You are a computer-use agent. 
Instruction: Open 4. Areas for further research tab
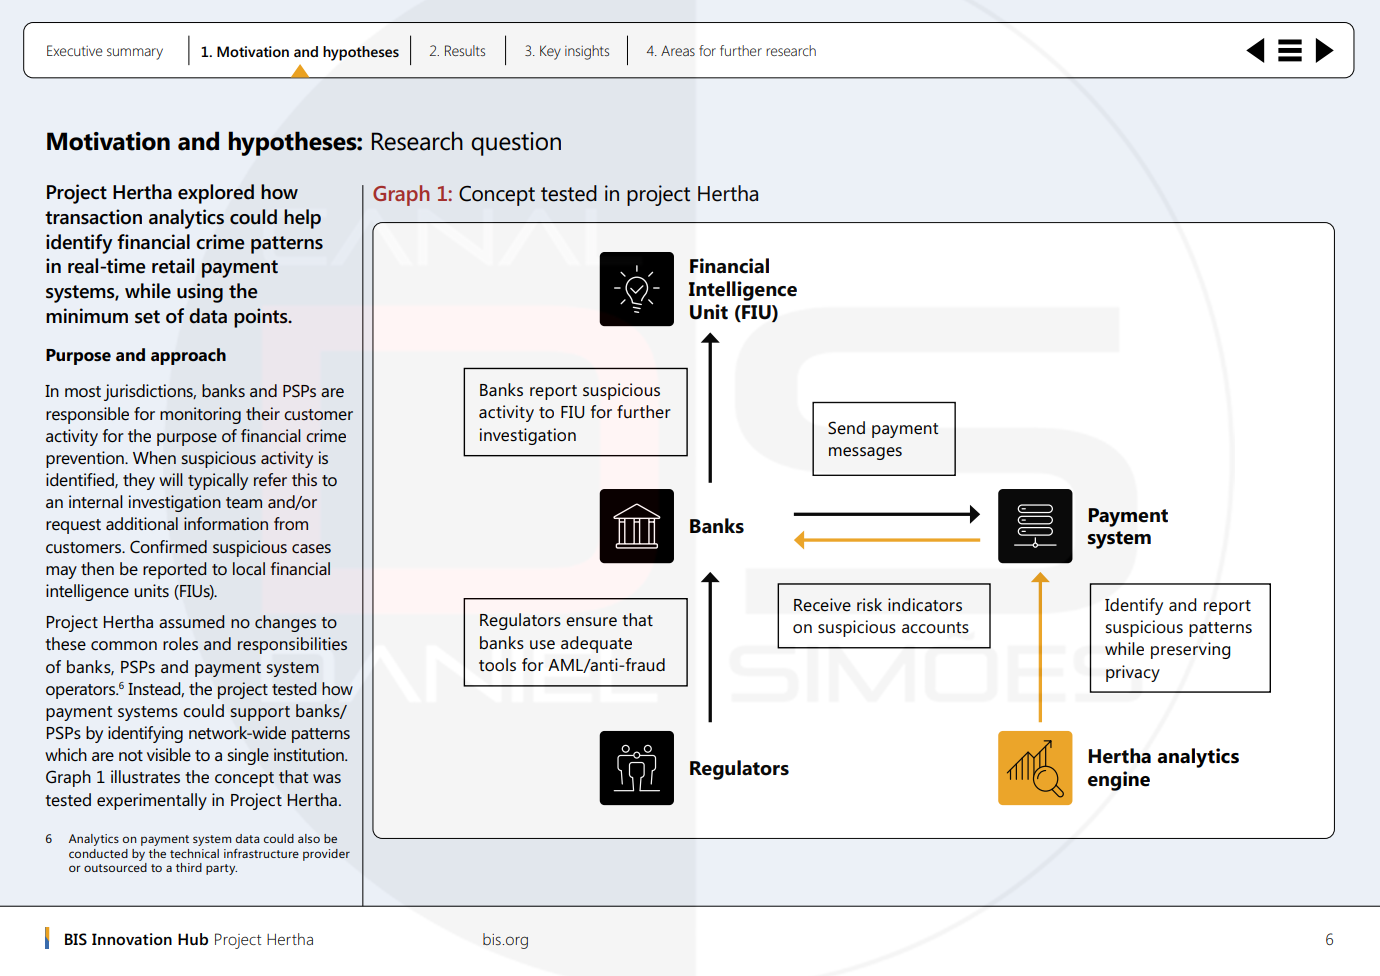(x=731, y=51)
